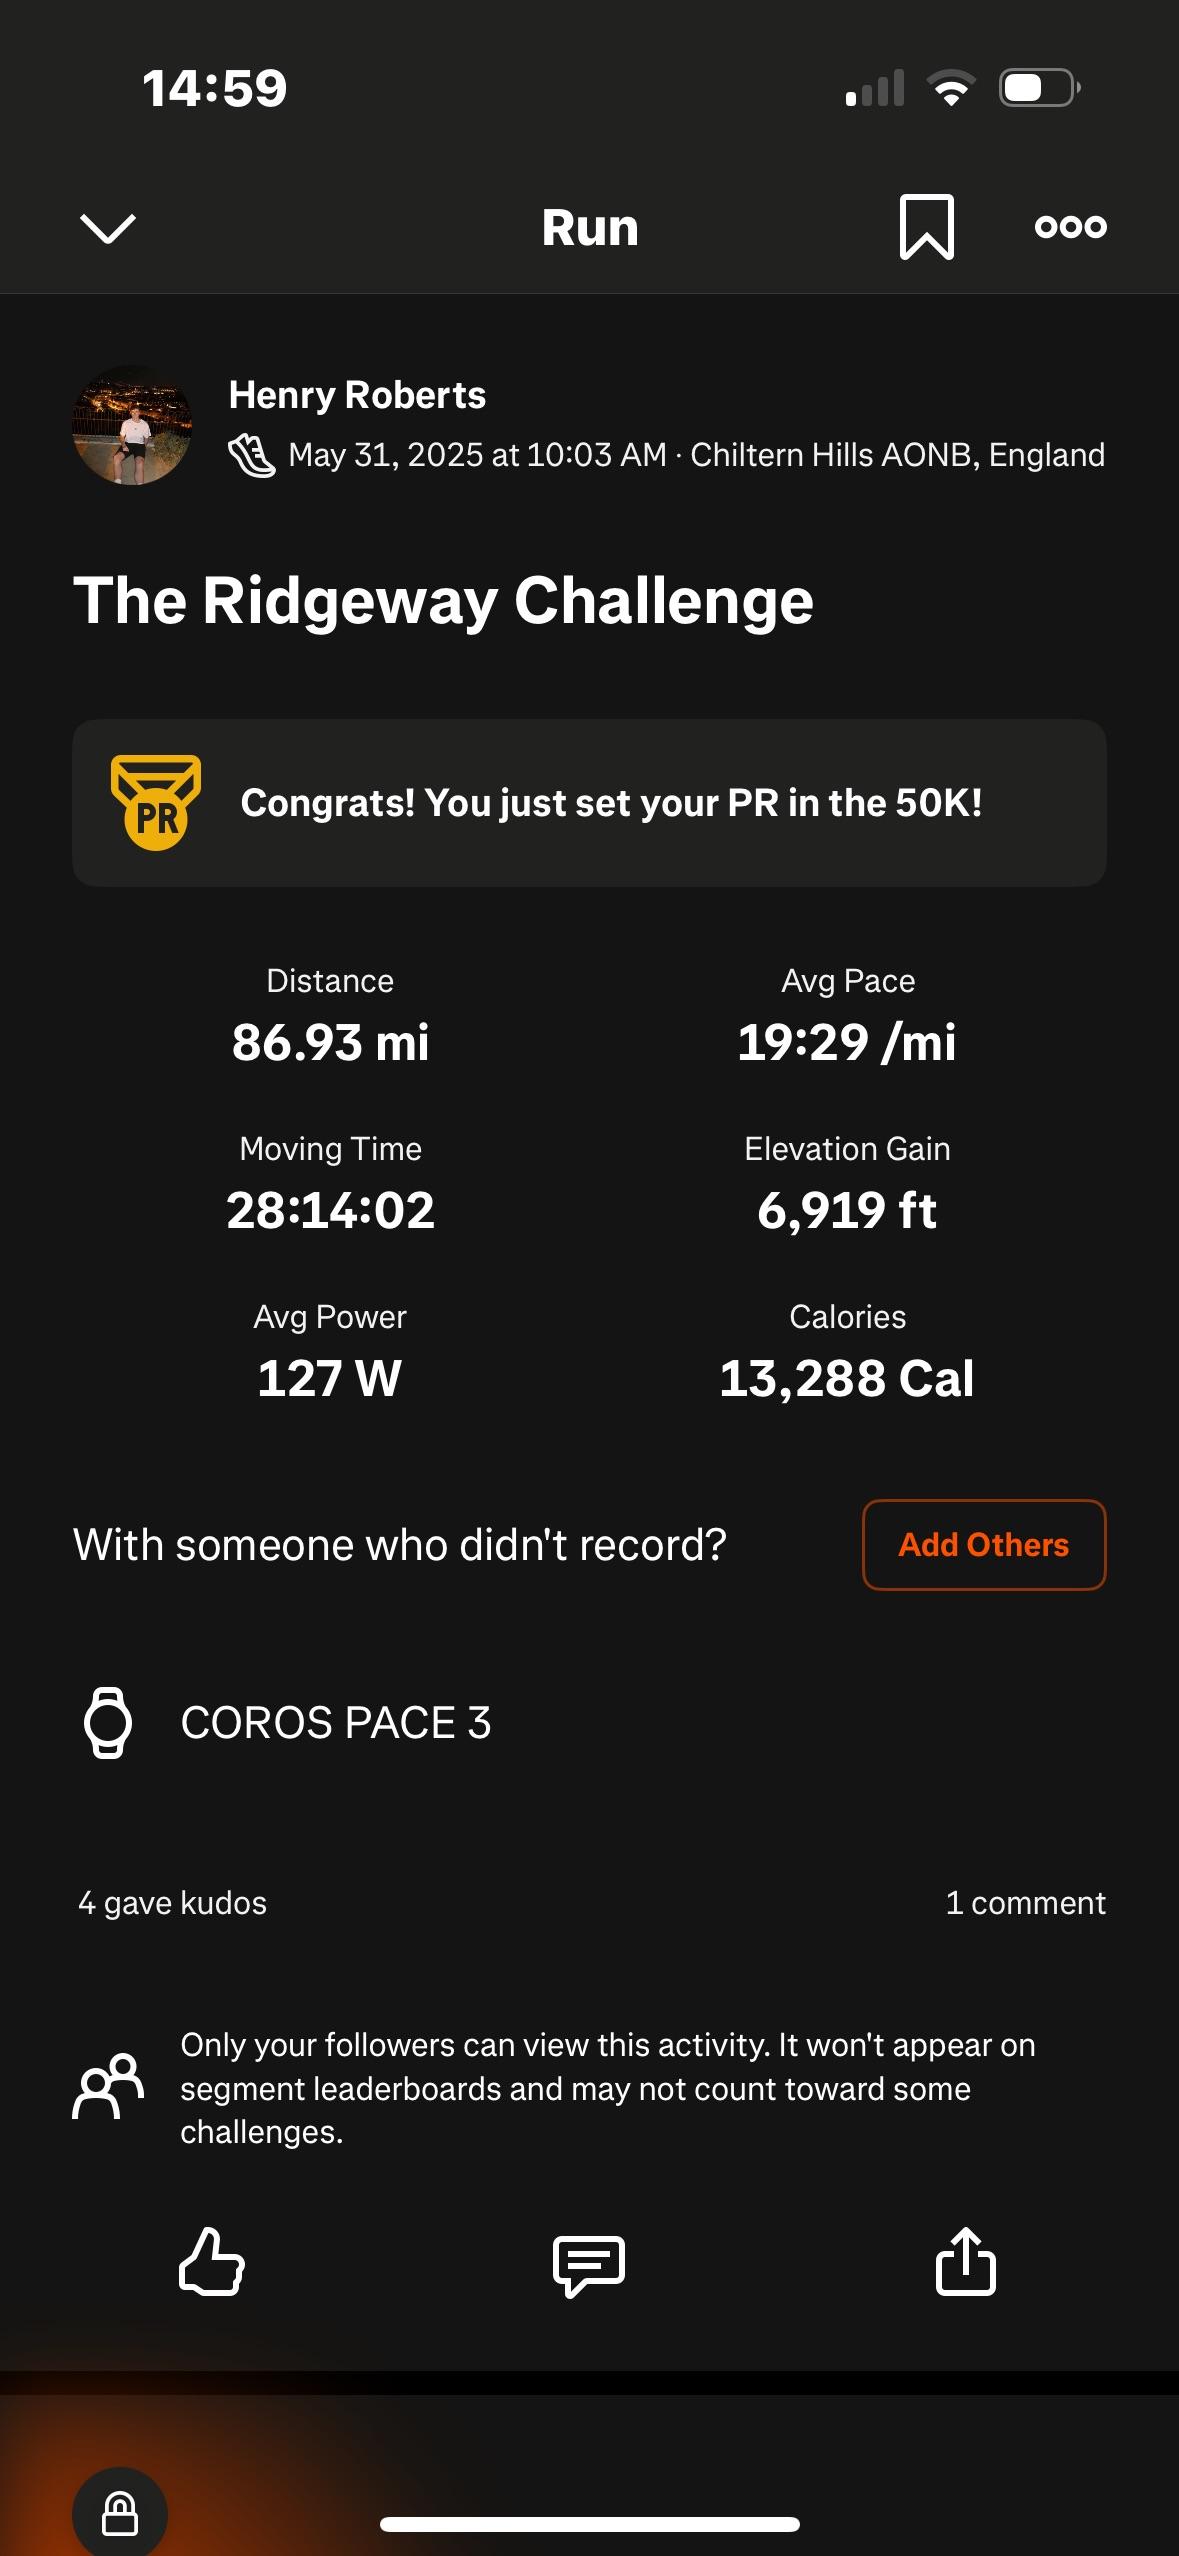Tap the Add Others button
This screenshot has width=1179, height=2556.
tap(983, 1545)
